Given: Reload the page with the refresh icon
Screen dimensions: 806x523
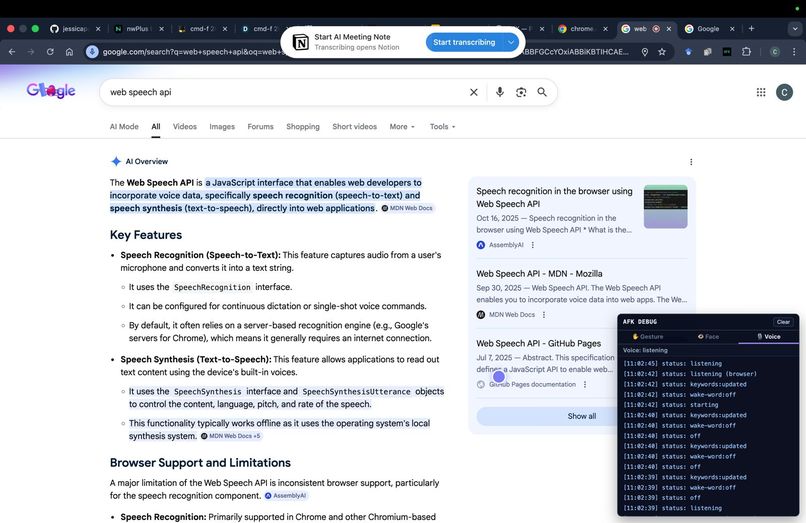Looking at the screenshot, I should click(50, 51).
